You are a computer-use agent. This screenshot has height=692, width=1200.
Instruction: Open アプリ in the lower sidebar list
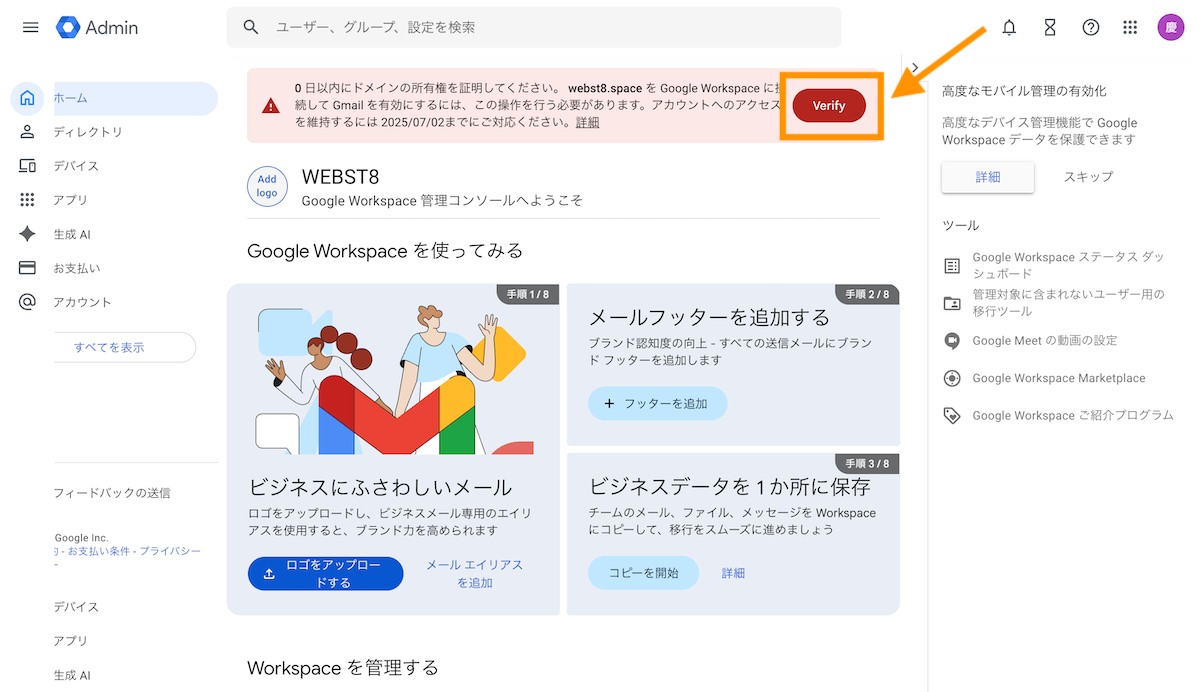70,641
